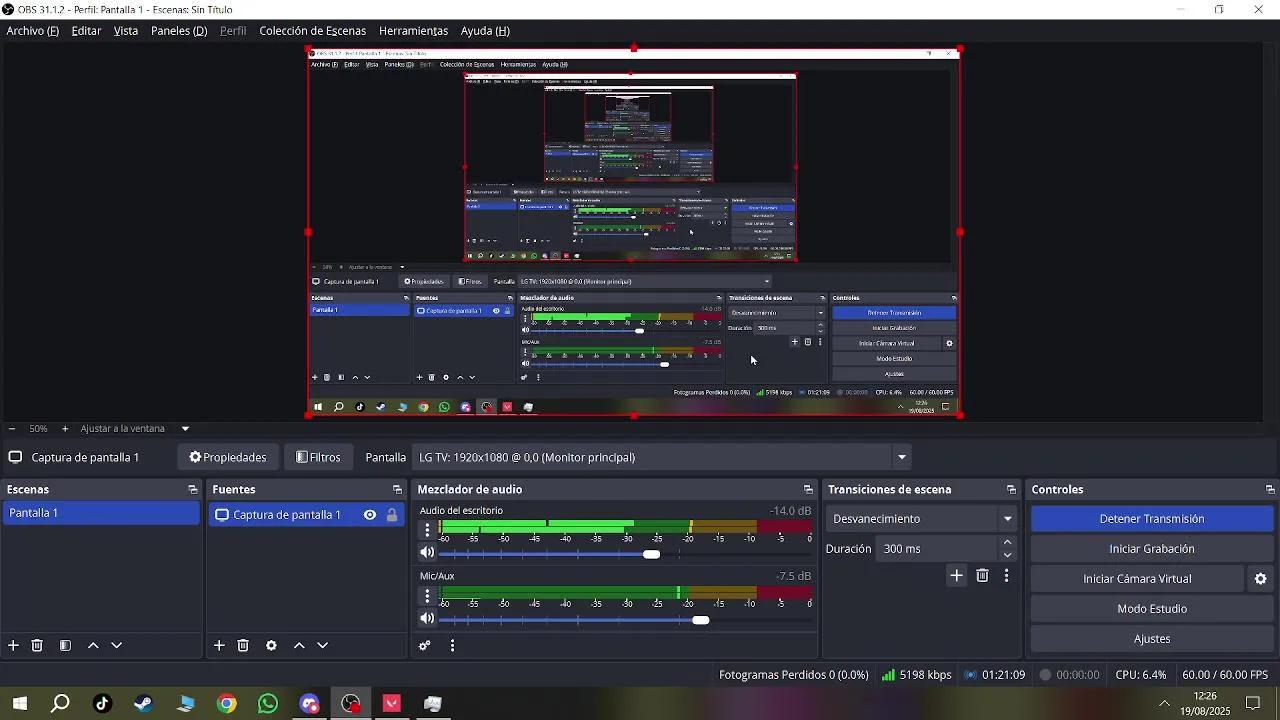The image size is (1280, 720).
Task: Undock the Controles panel
Action: pos(1270,490)
